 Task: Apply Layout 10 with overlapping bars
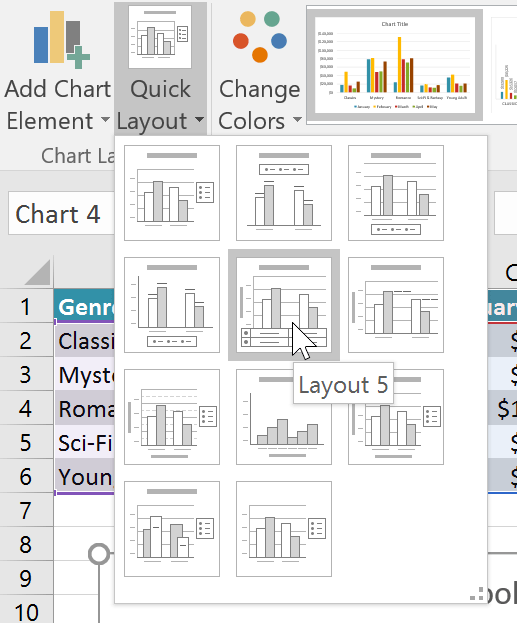tap(172, 529)
